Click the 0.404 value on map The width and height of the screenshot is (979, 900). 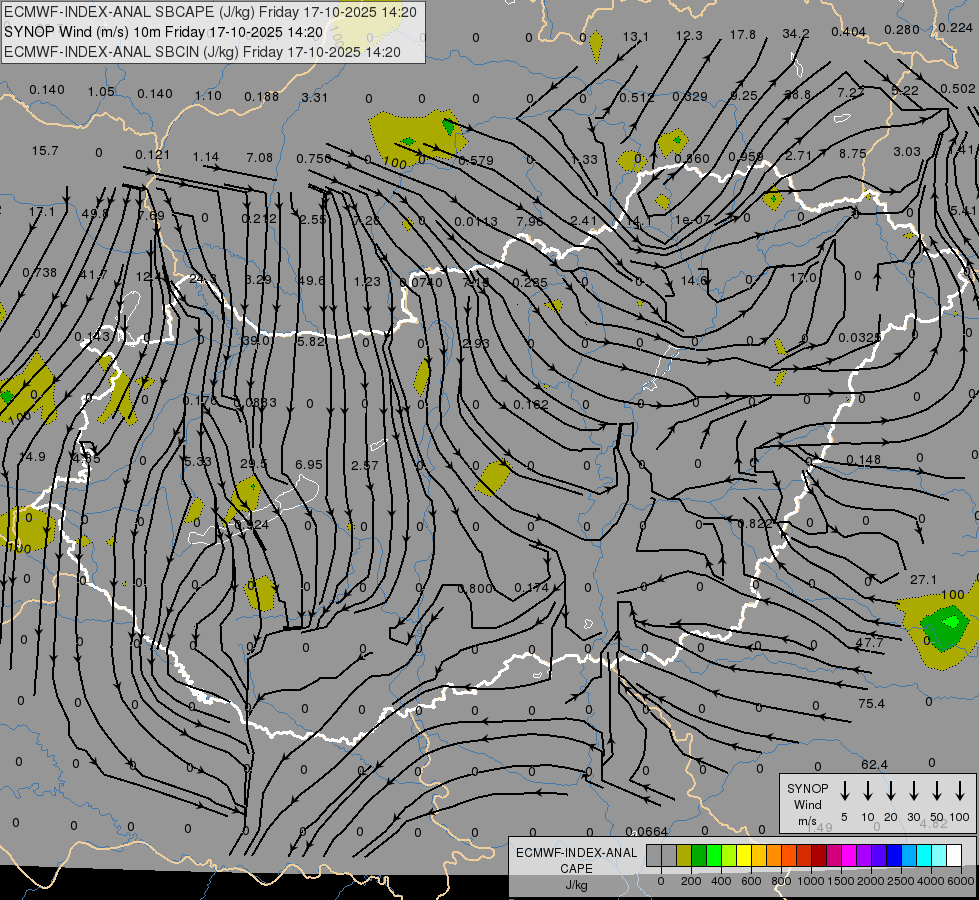click(x=849, y=31)
